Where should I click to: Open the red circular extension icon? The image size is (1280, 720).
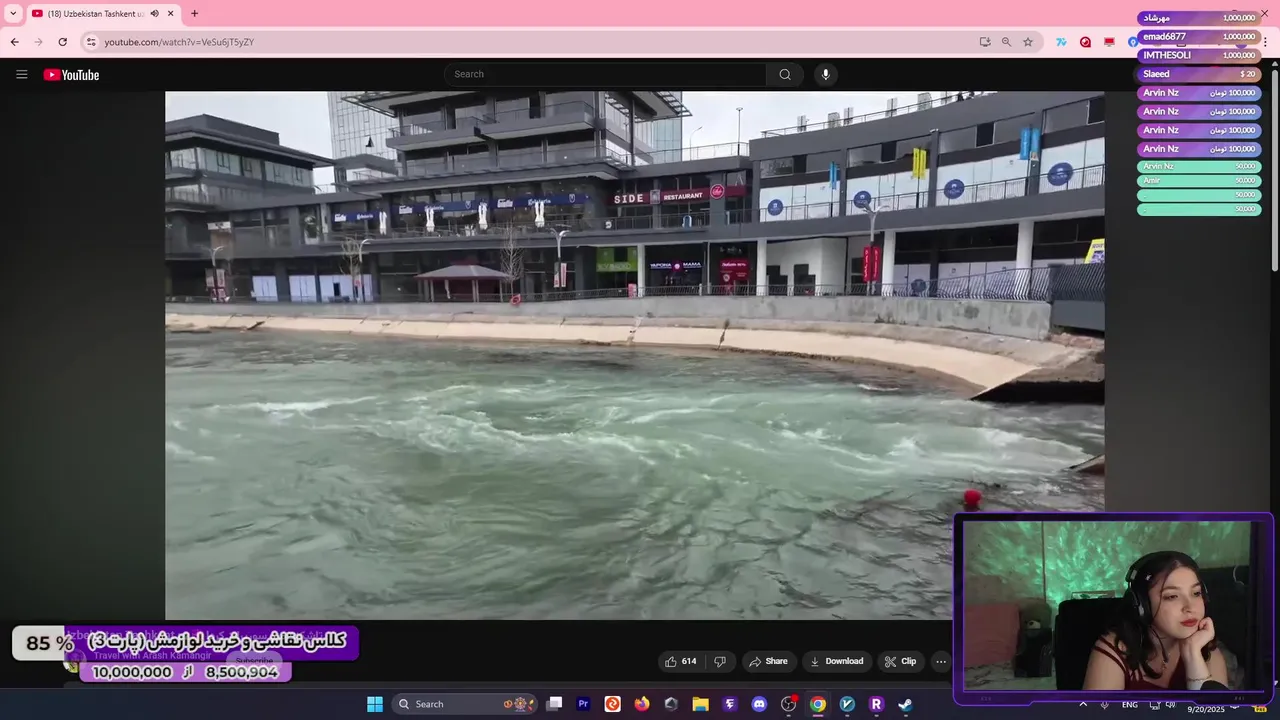(x=1085, y=42)
